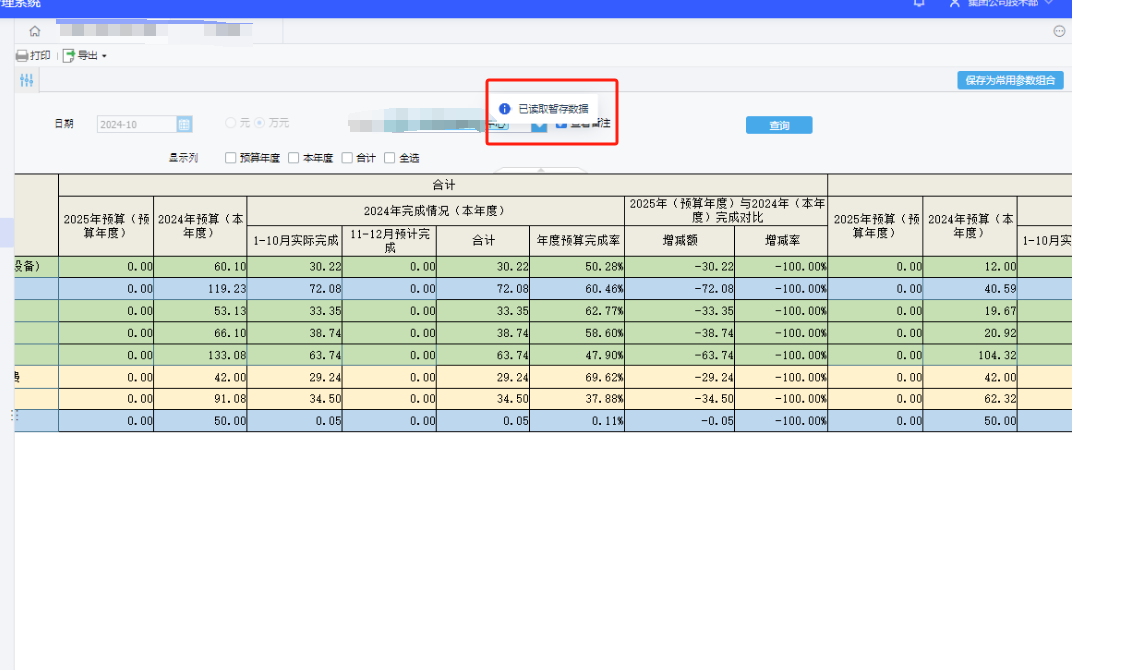
Task: Click 保存为常用参数组合 button
Action: point(1010,80)
